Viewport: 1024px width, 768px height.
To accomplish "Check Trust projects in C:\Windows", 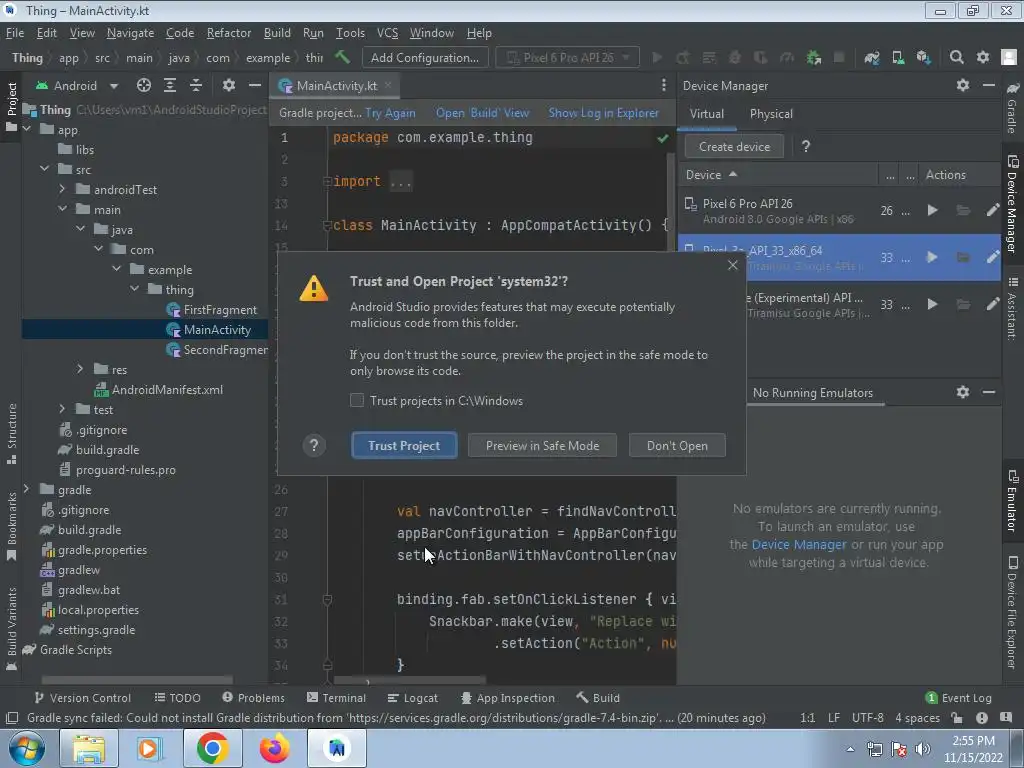I will [x=357, y=400].
